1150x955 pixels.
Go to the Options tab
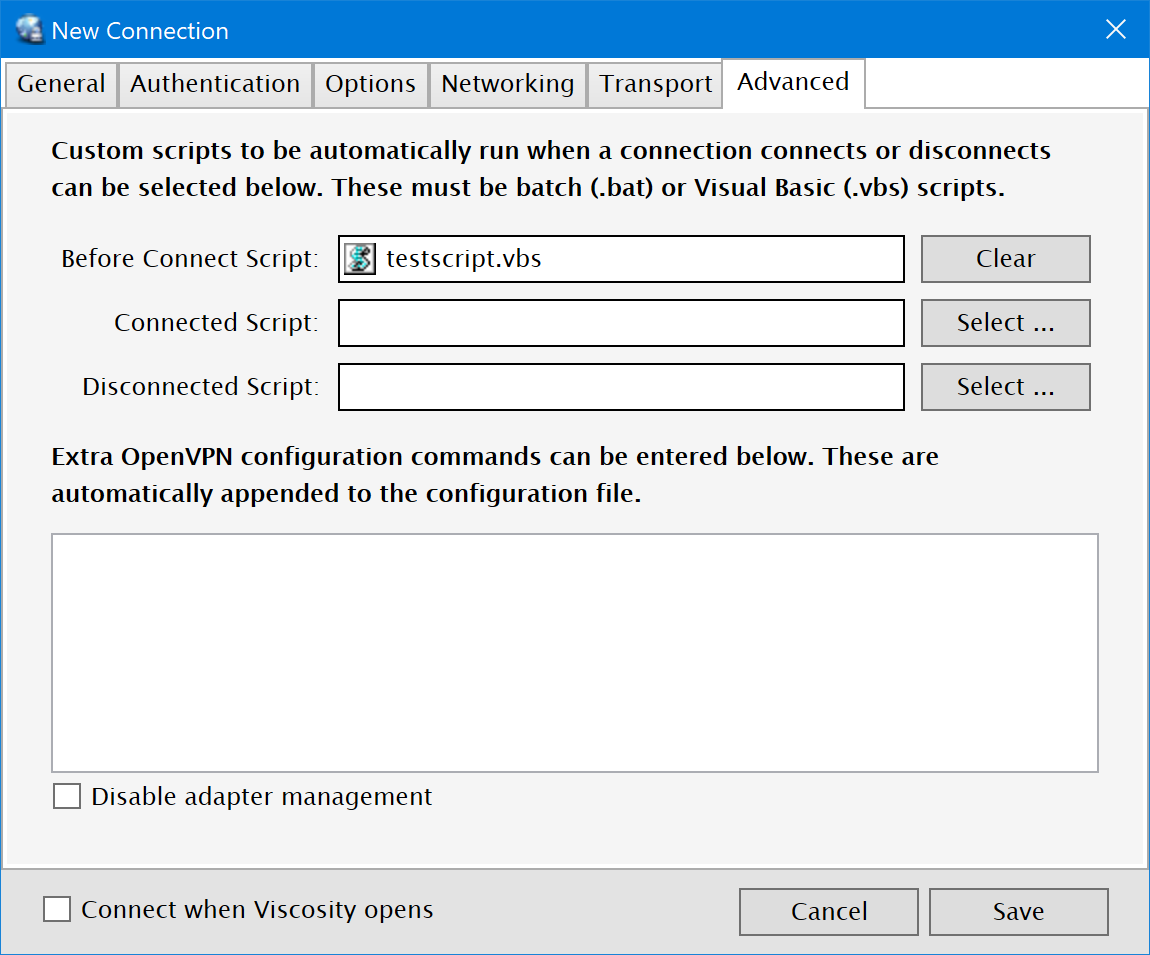370,84
